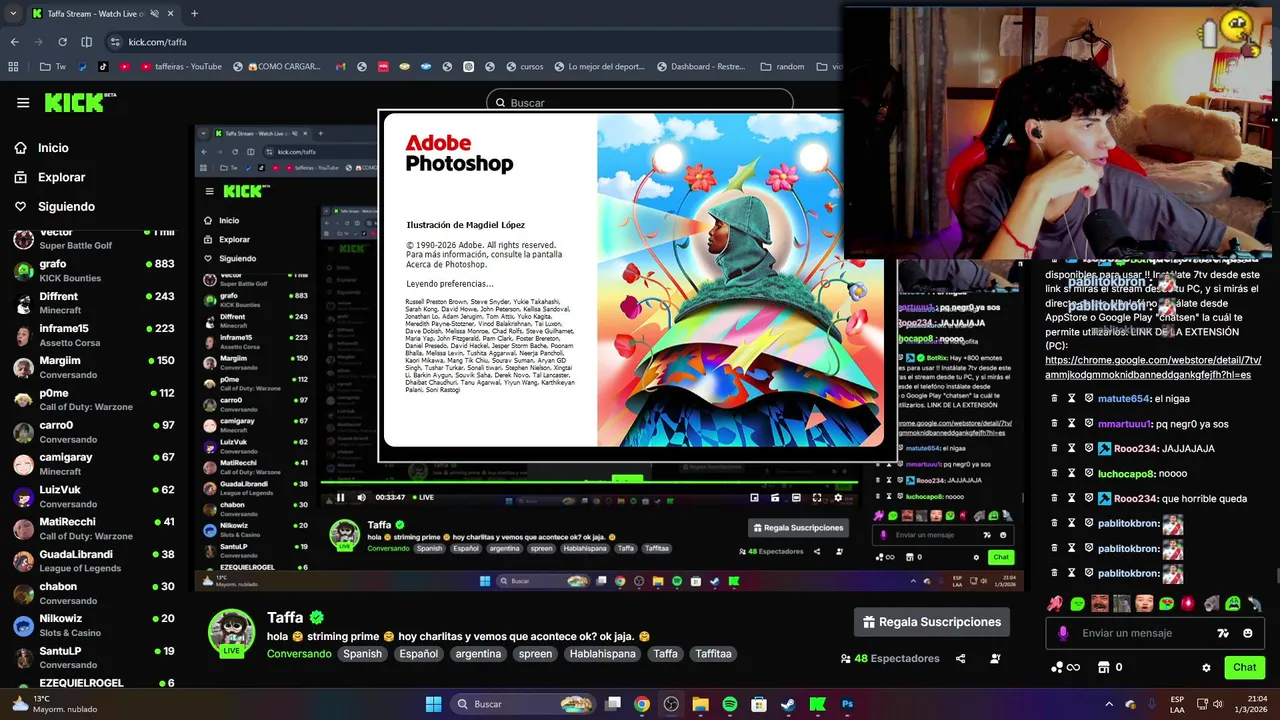Click Taffa's LIVE avatar under the main video
Viewport: 1280px width, 720px height.
pos(231,633)
